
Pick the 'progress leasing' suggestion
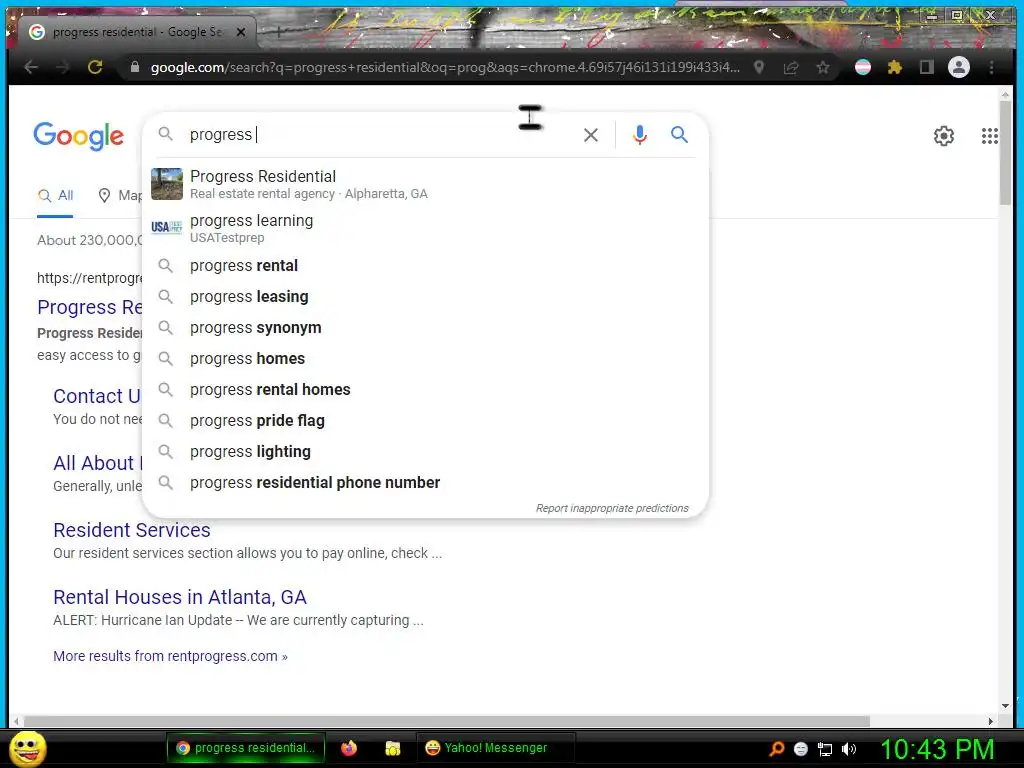424,296
